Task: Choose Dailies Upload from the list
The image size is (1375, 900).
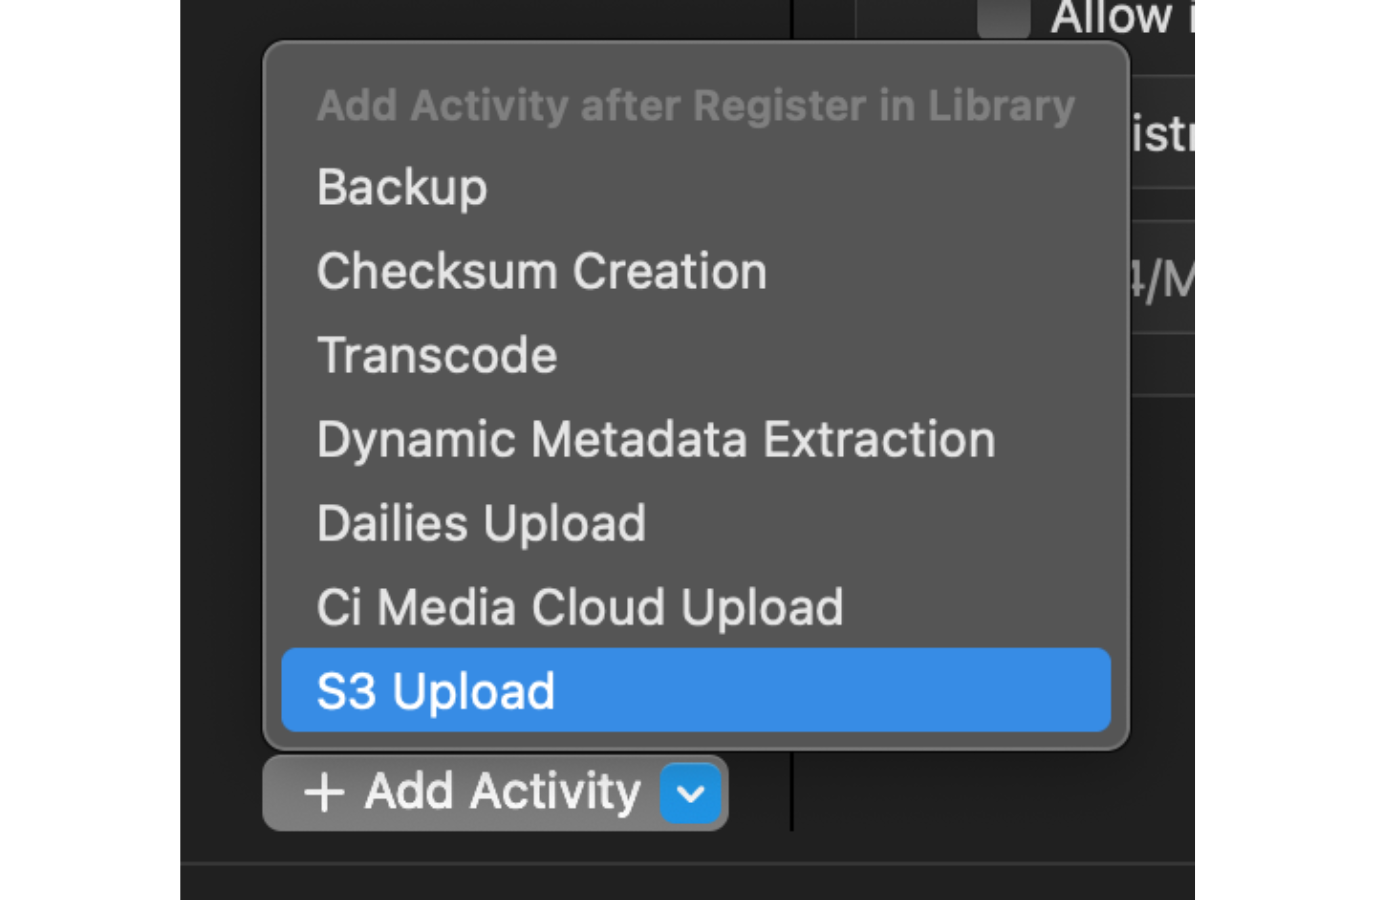Action: tap(481, 524)
